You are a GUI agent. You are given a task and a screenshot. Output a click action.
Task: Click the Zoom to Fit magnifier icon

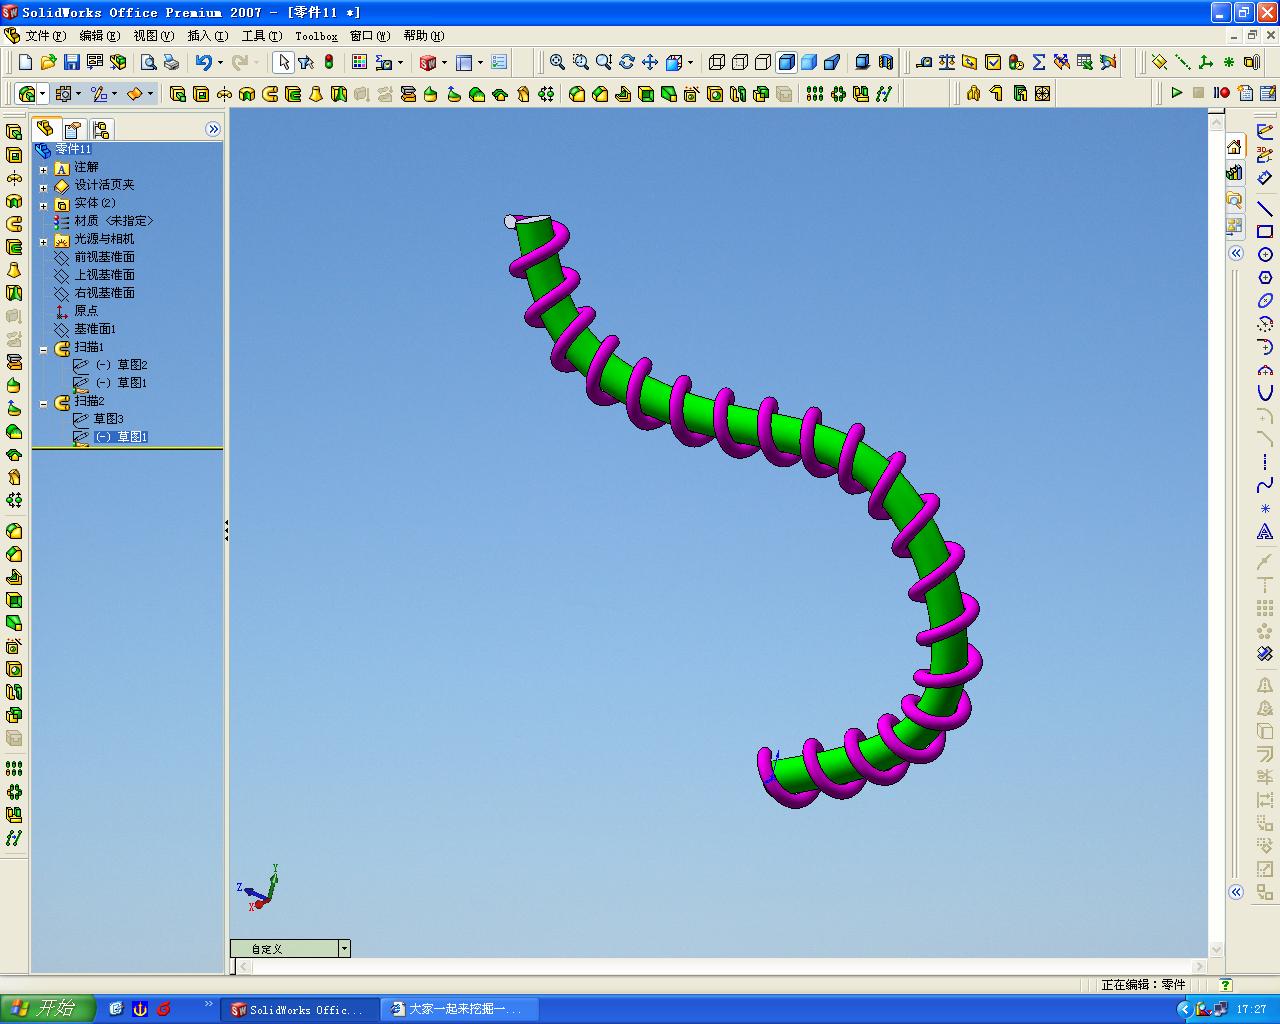pos(558,62)
